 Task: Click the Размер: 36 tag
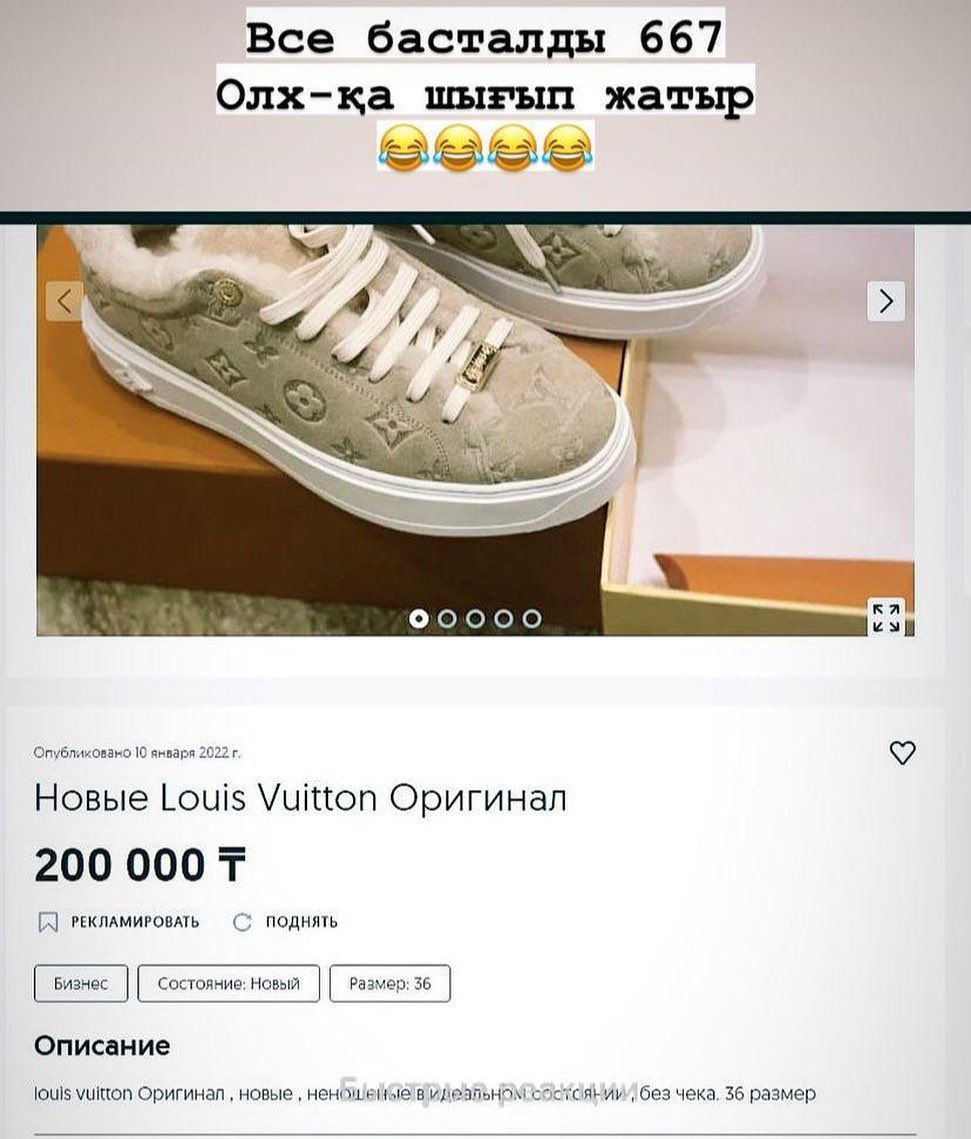click(390, 984)
